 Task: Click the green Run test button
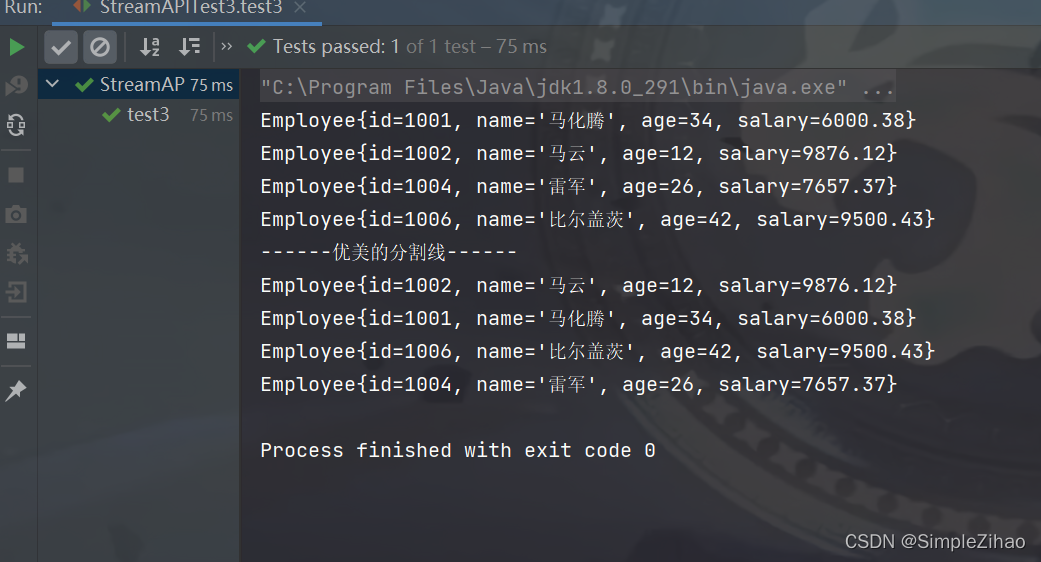(17, 47)
